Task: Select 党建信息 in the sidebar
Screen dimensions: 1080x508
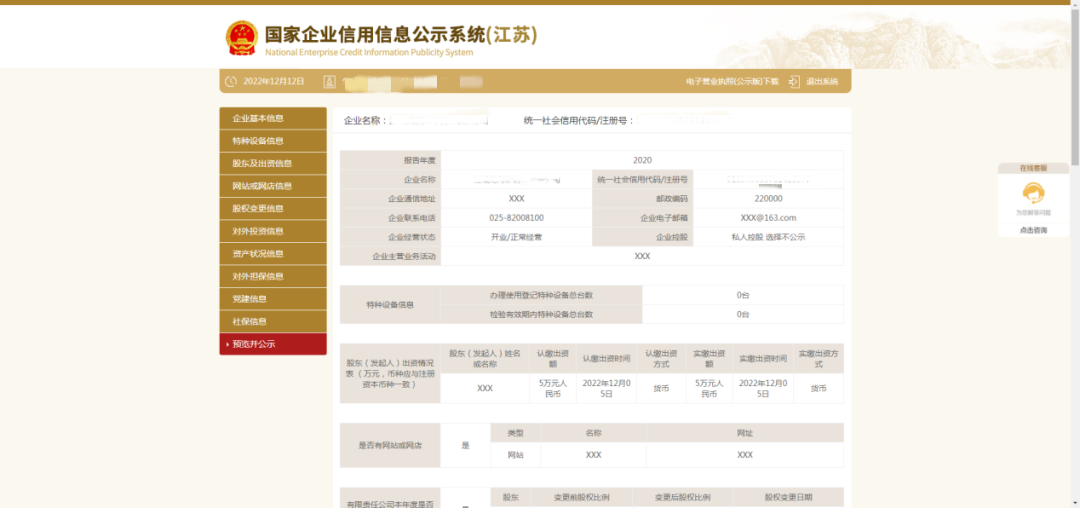Action: (272, 299)
